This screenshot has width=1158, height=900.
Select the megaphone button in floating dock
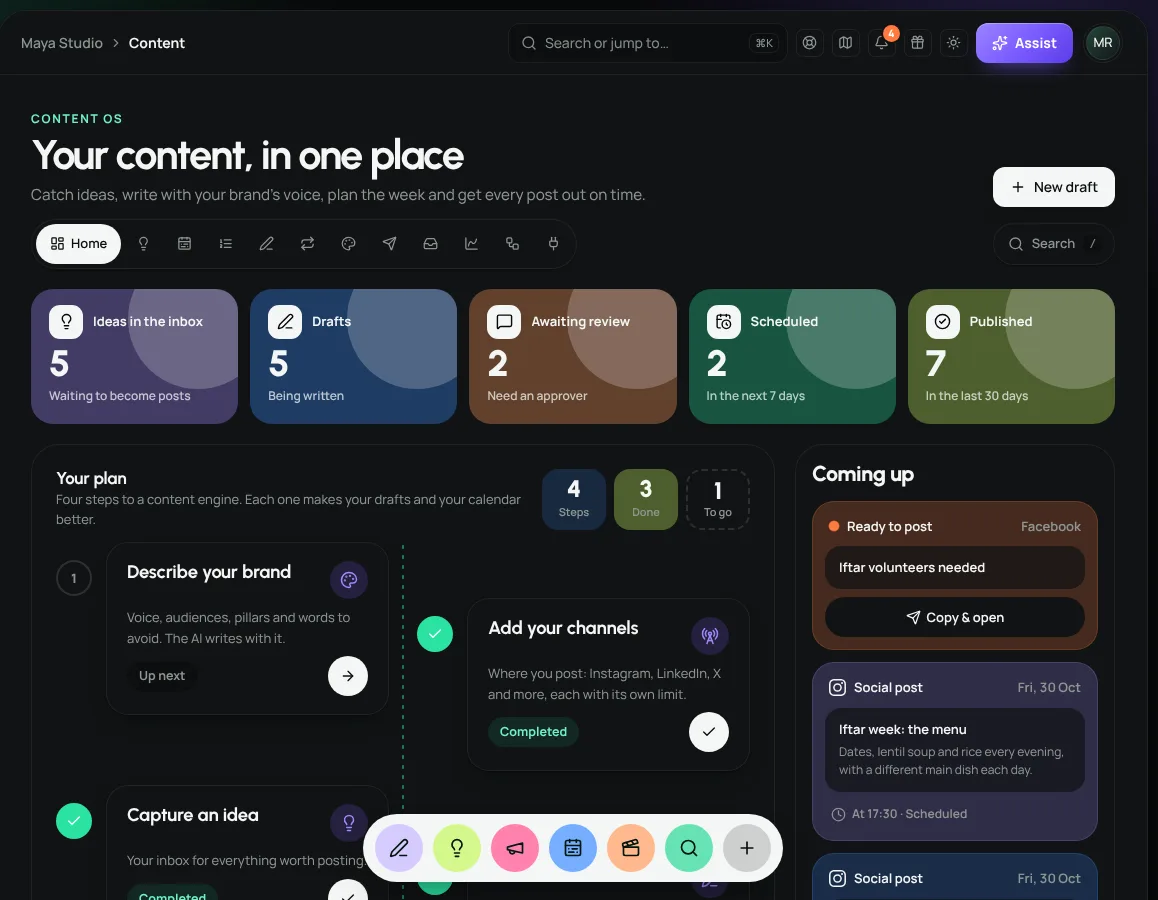(x=515, y=848)
